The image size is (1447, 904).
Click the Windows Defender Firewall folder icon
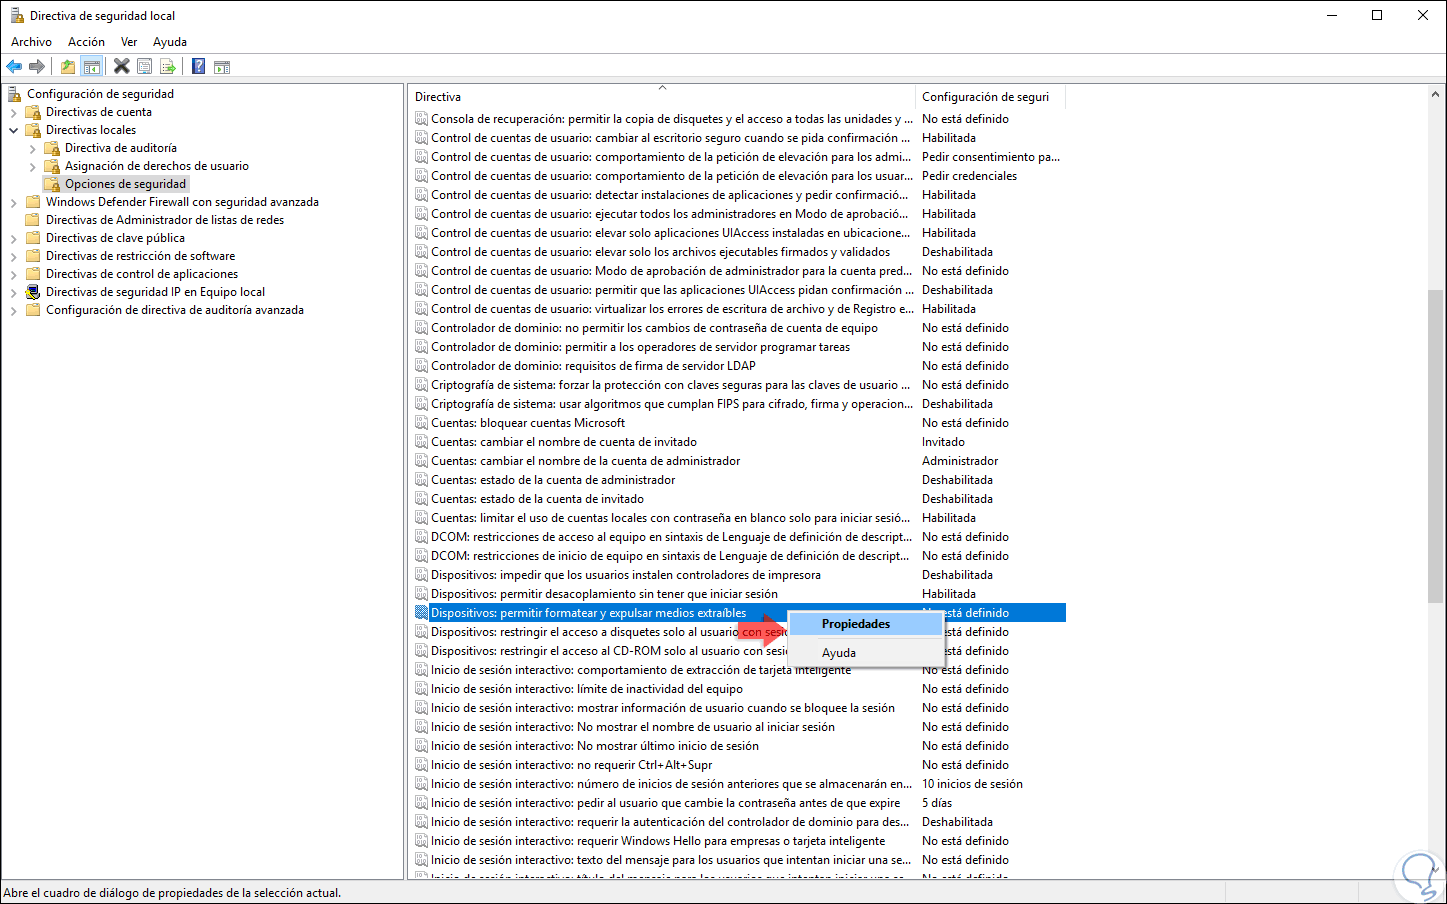(x=33, y=202)
